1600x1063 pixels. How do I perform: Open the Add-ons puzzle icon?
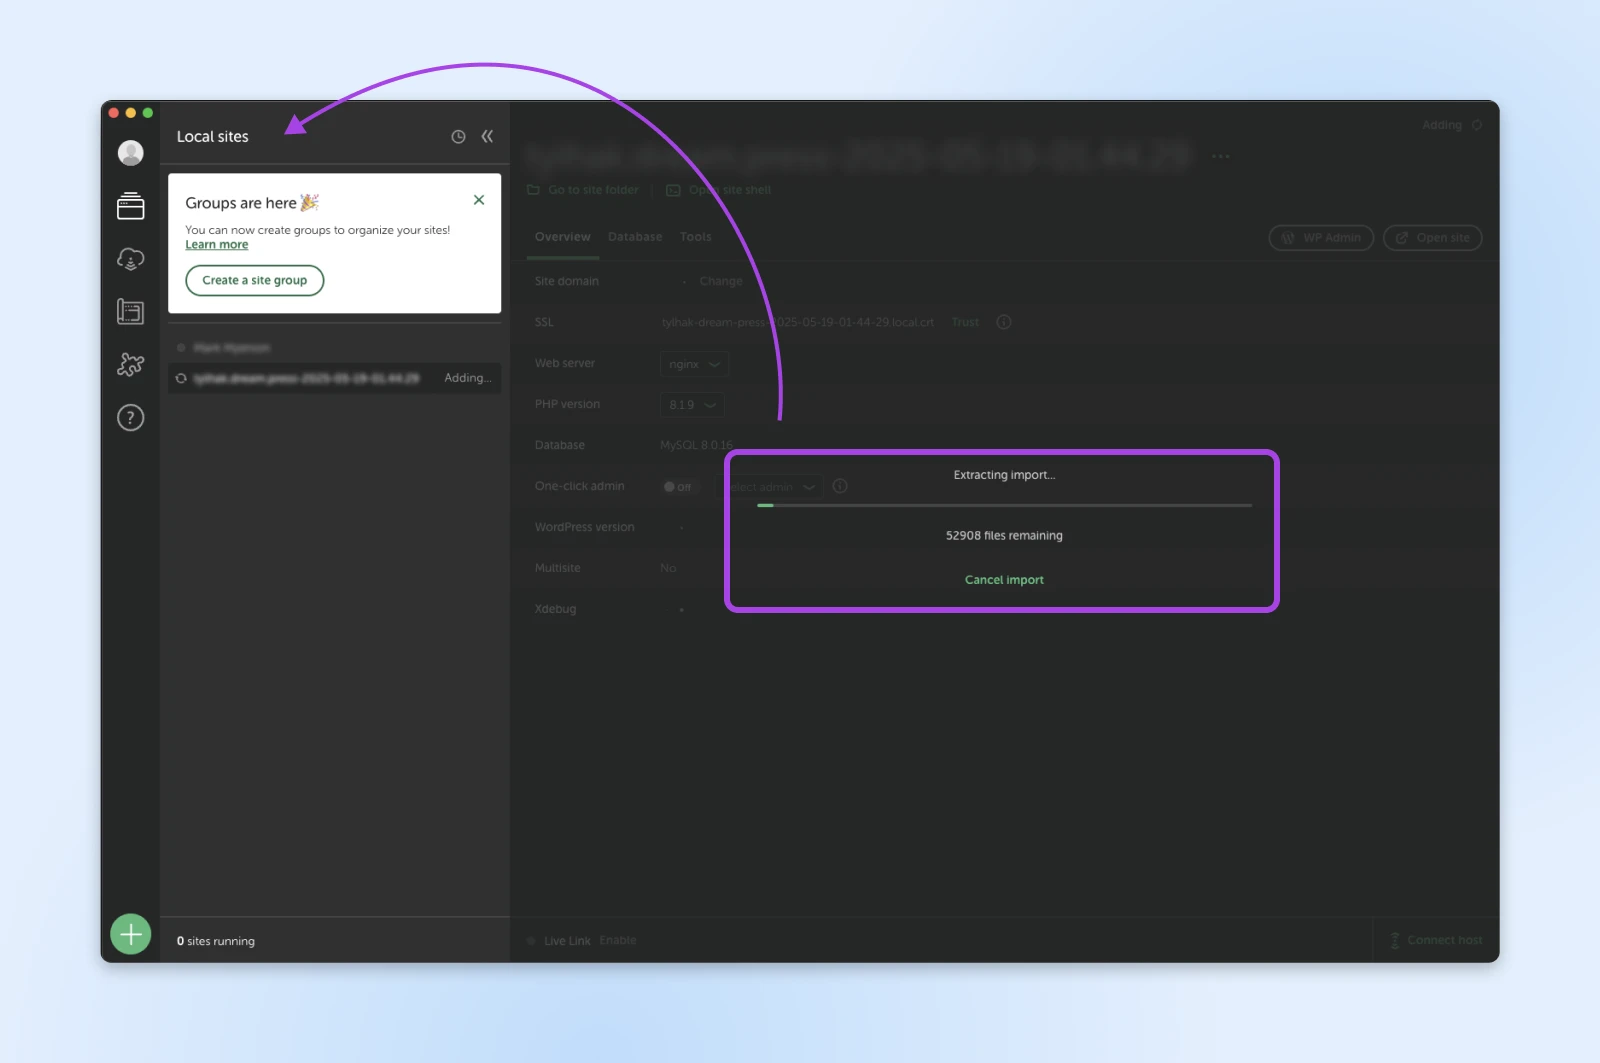click(131, 365)
